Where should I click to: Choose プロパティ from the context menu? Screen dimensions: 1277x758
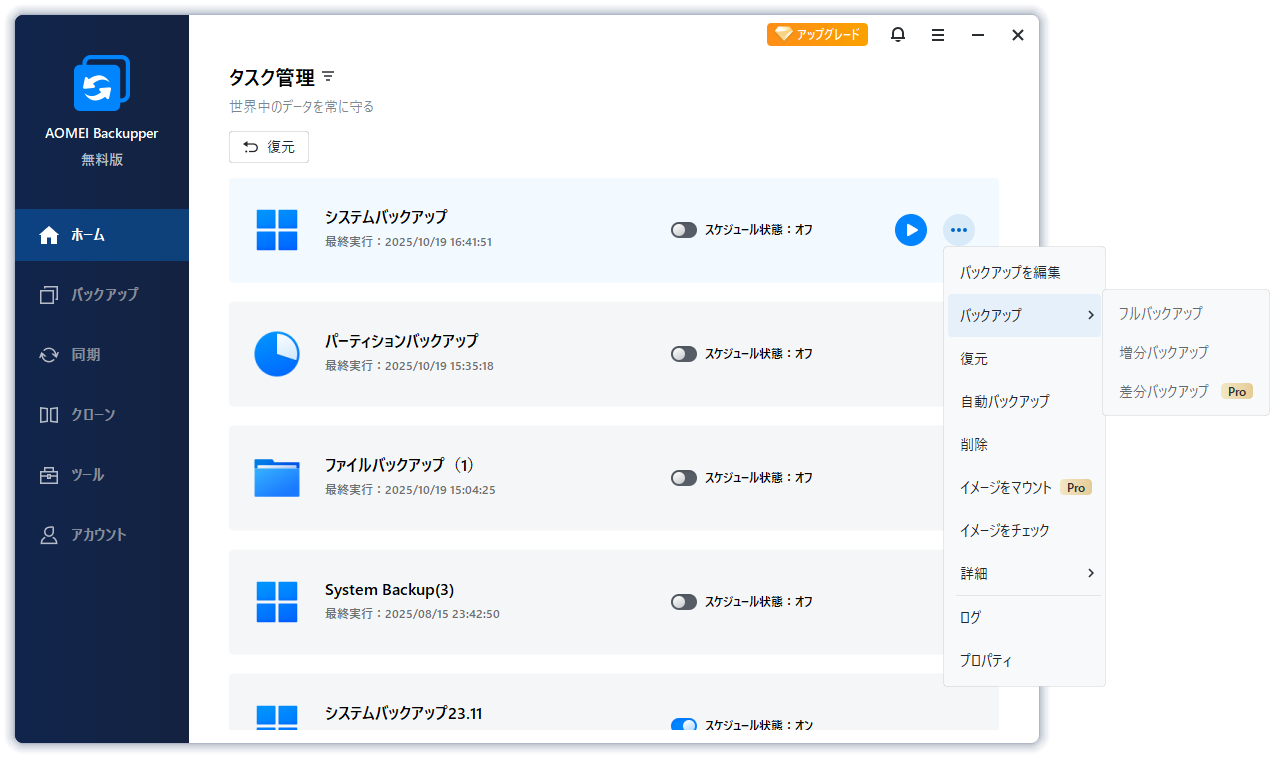[x=1024, y=660]
